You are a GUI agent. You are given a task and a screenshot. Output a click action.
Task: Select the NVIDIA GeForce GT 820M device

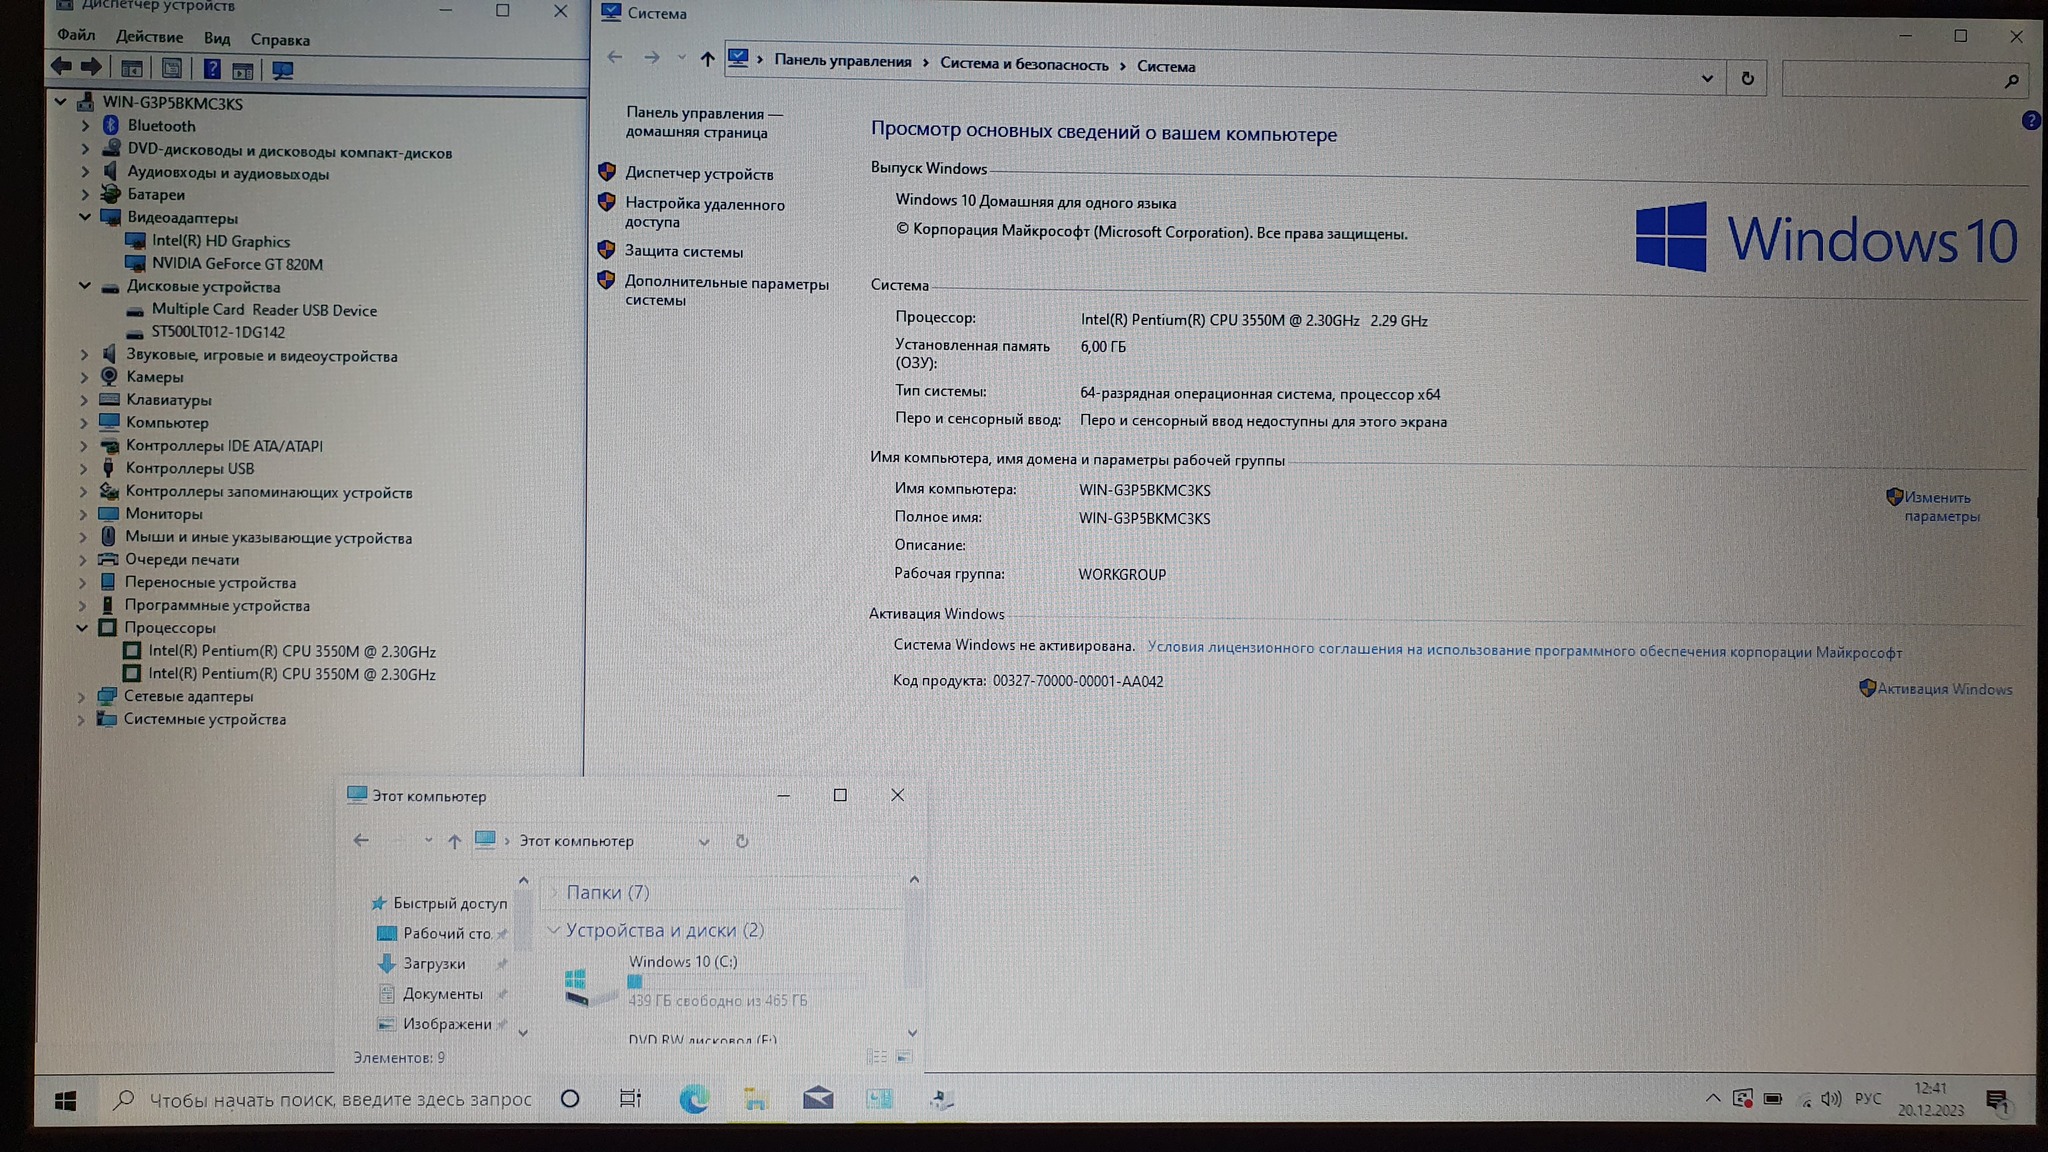pyautogui.click(x=237, y=264)
